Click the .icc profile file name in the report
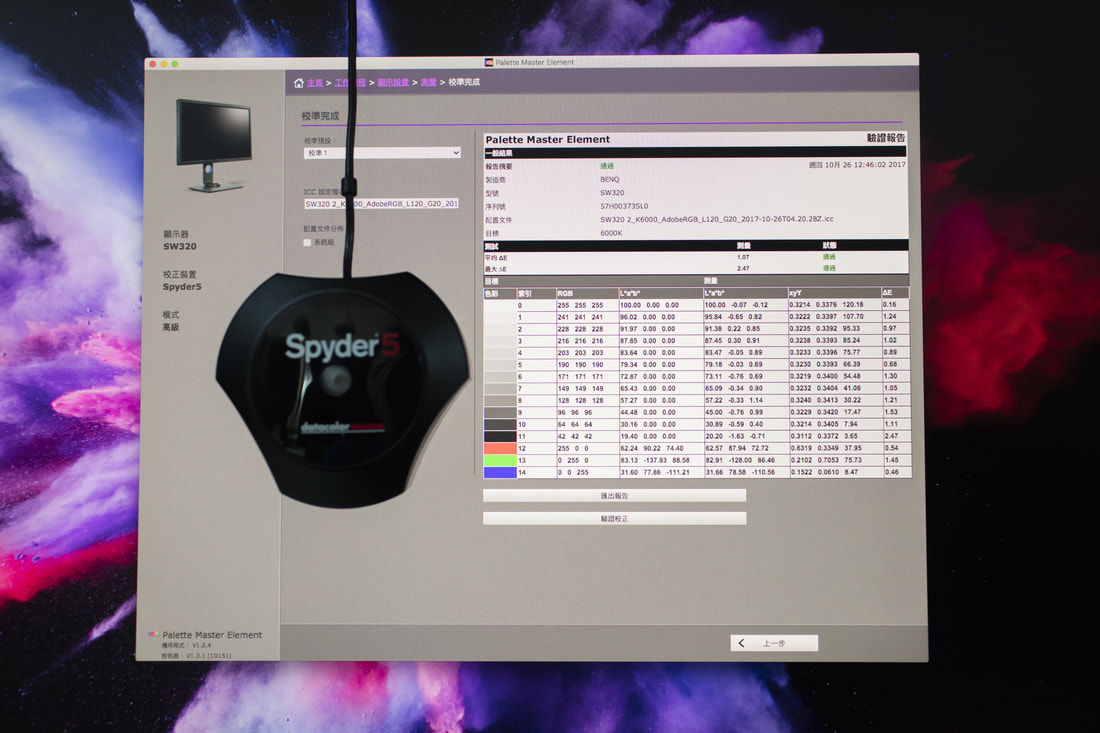 716,220
